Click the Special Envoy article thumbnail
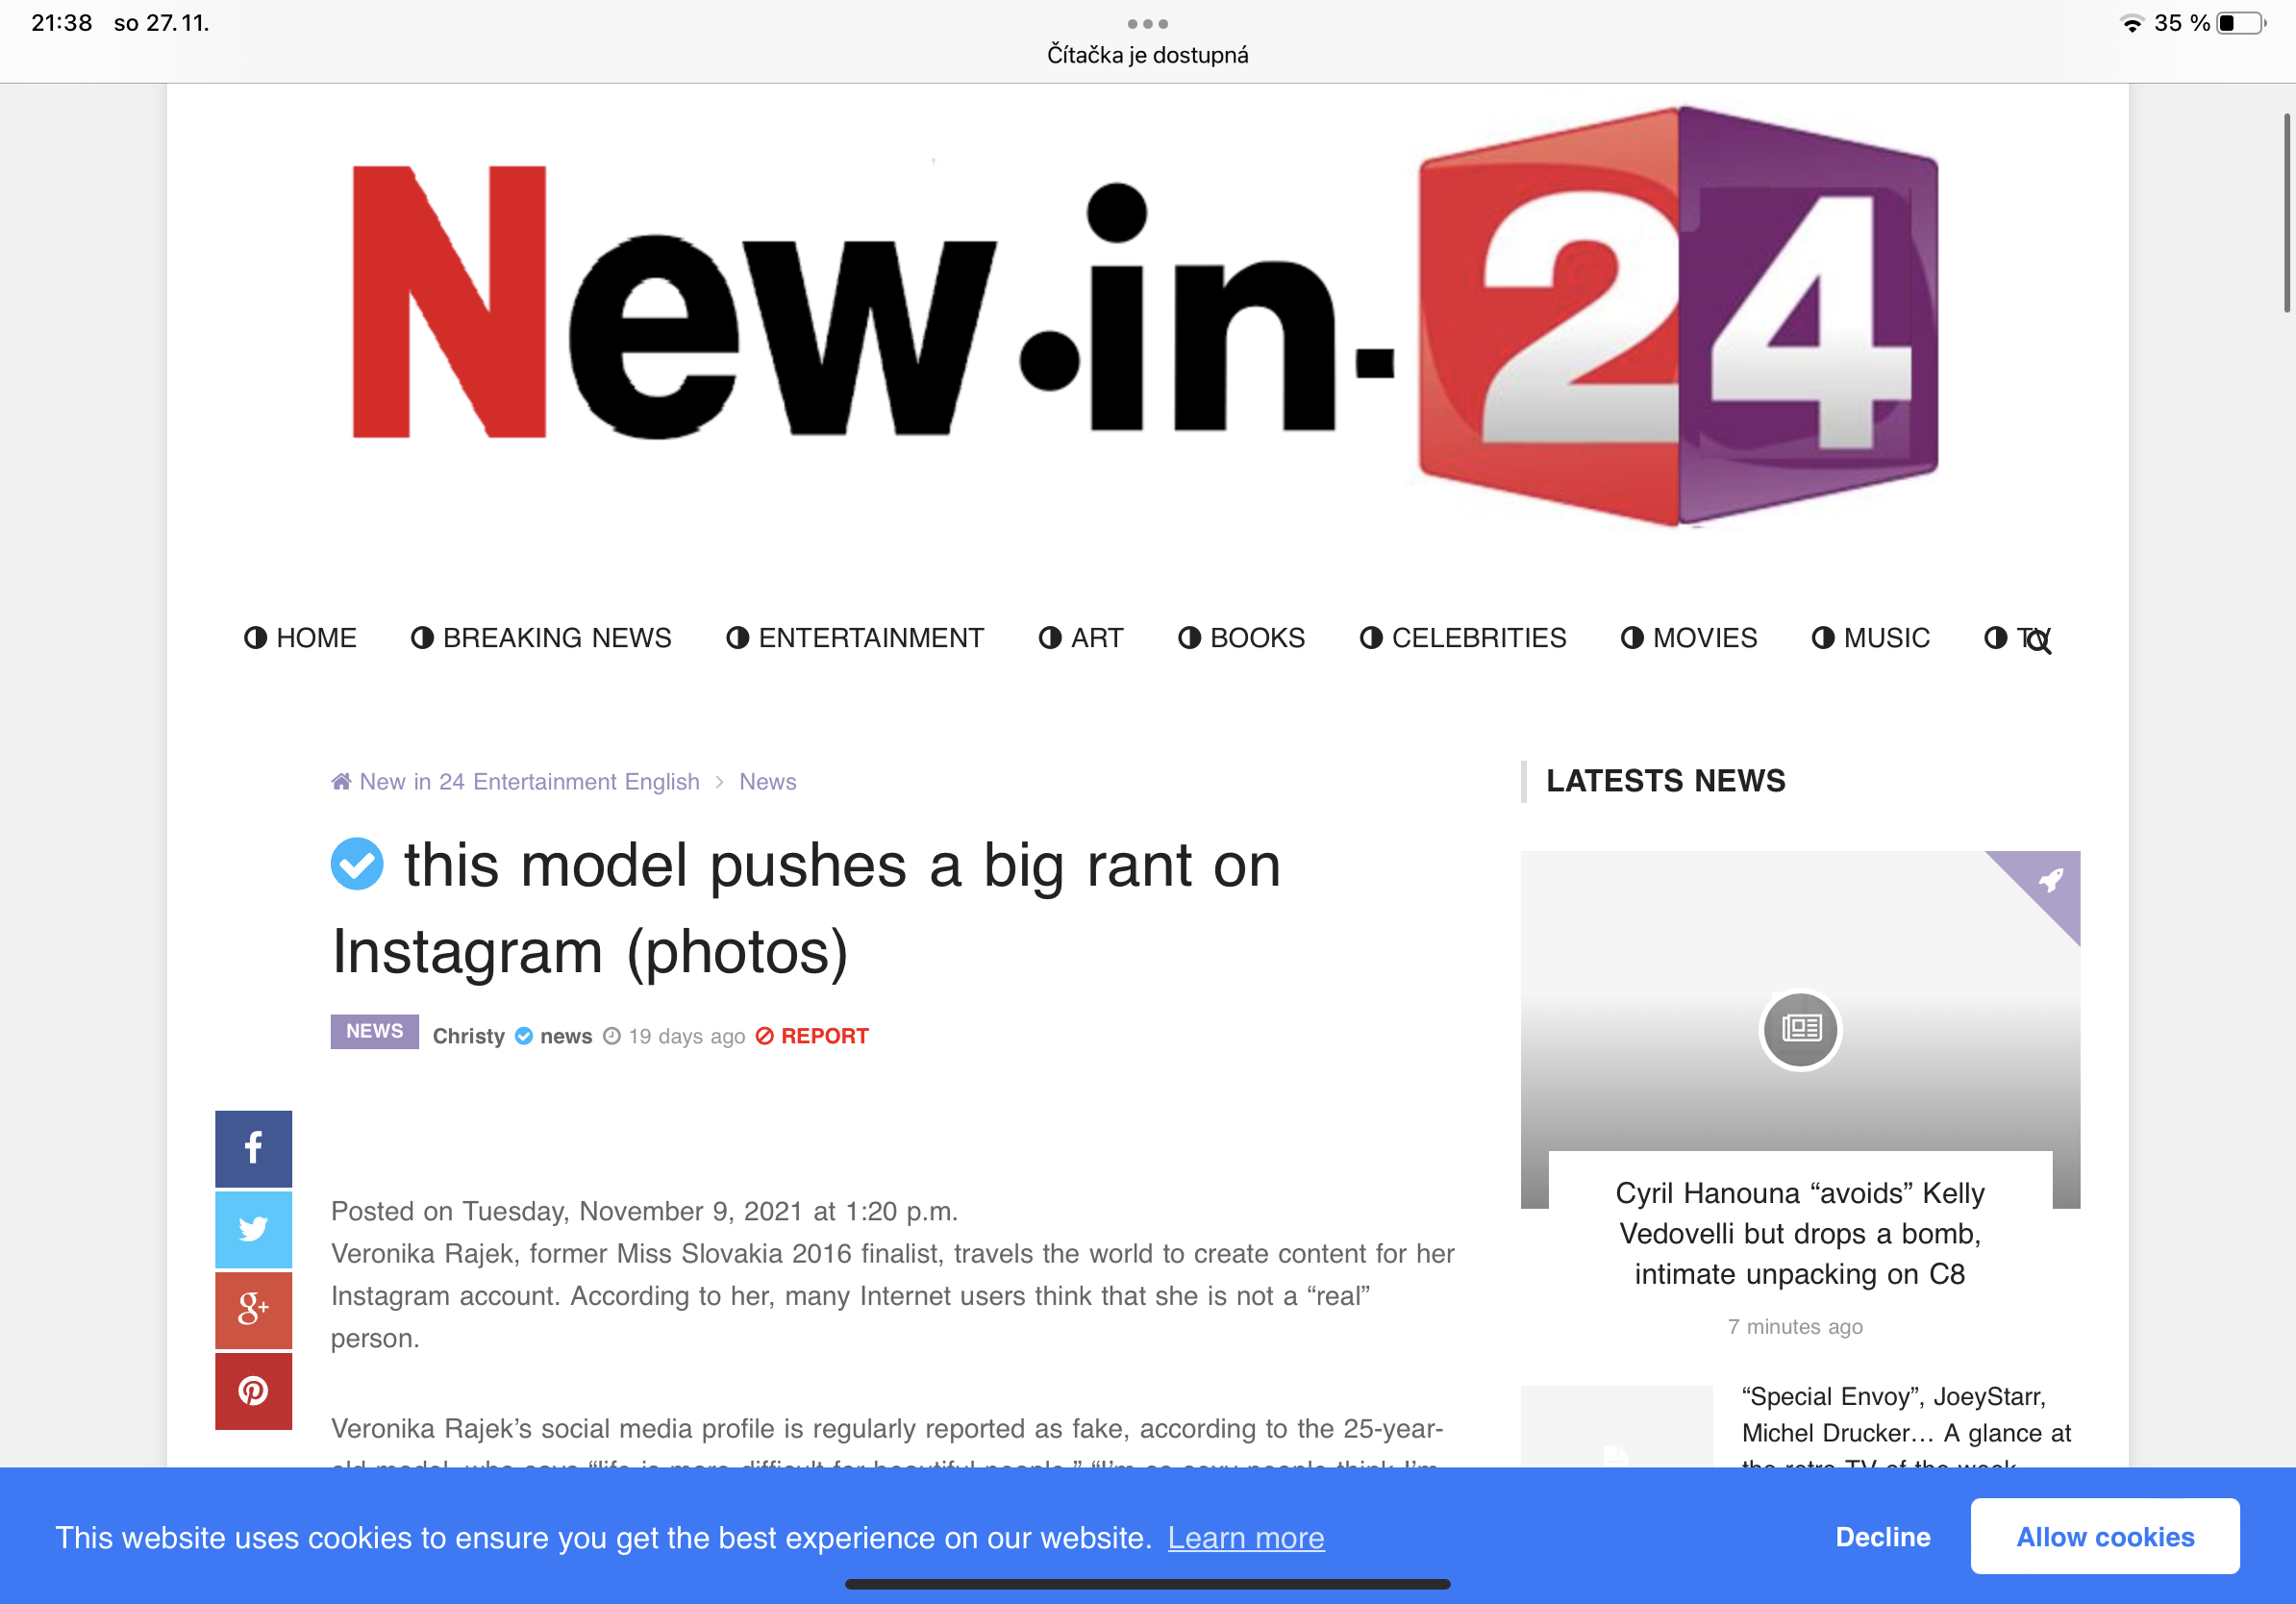The width and height of the screenshot is (2296, 1604). tap(1617, 1427)
